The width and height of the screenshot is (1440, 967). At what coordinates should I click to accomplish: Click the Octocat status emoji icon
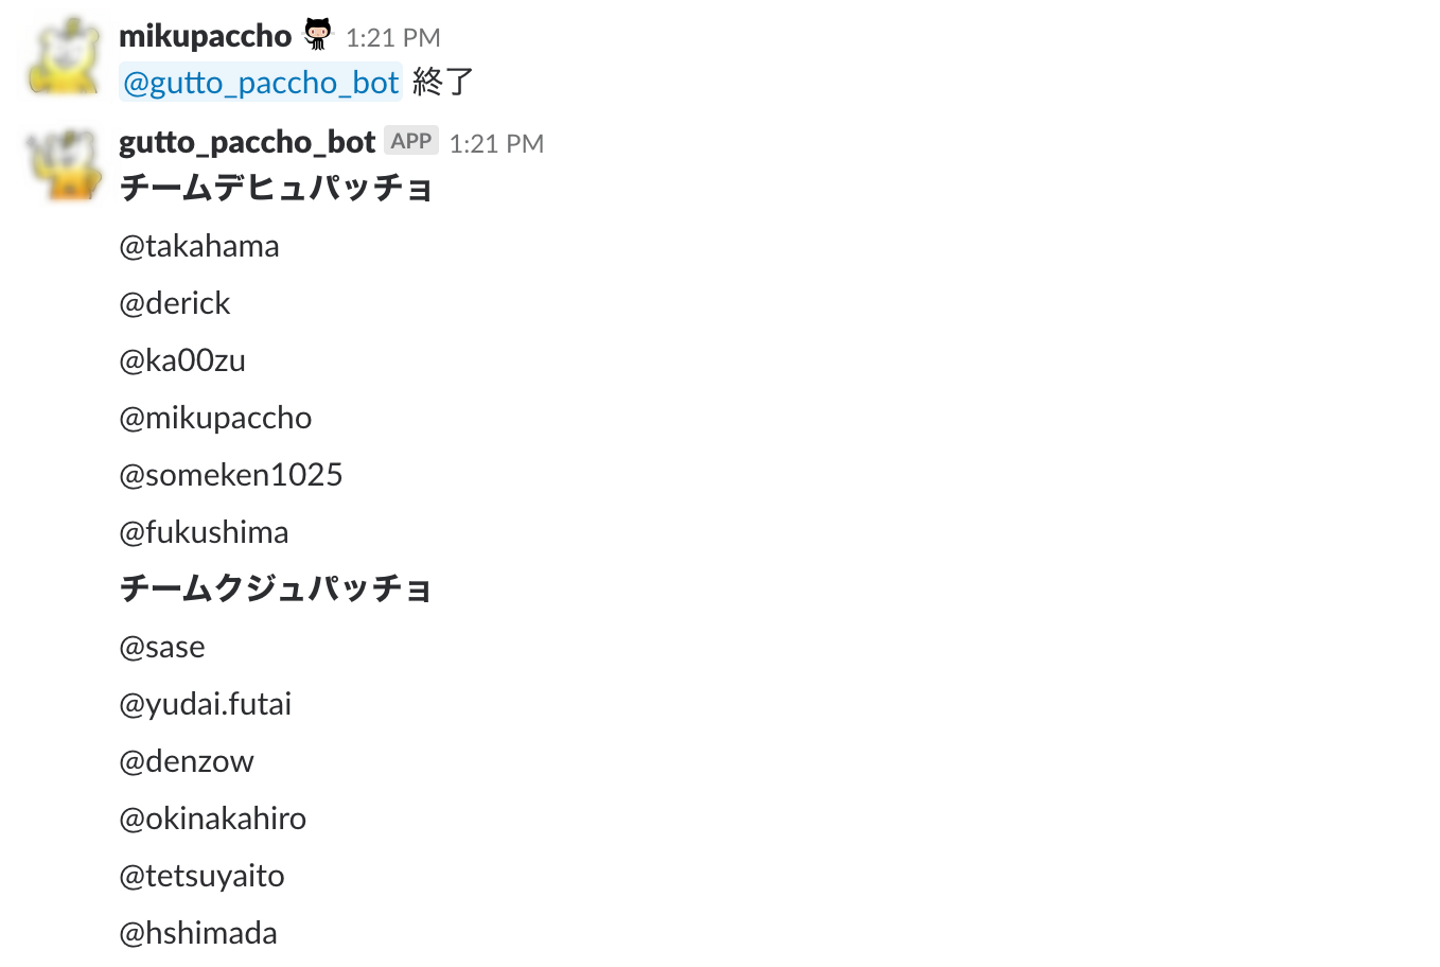[x=318, y=35]
